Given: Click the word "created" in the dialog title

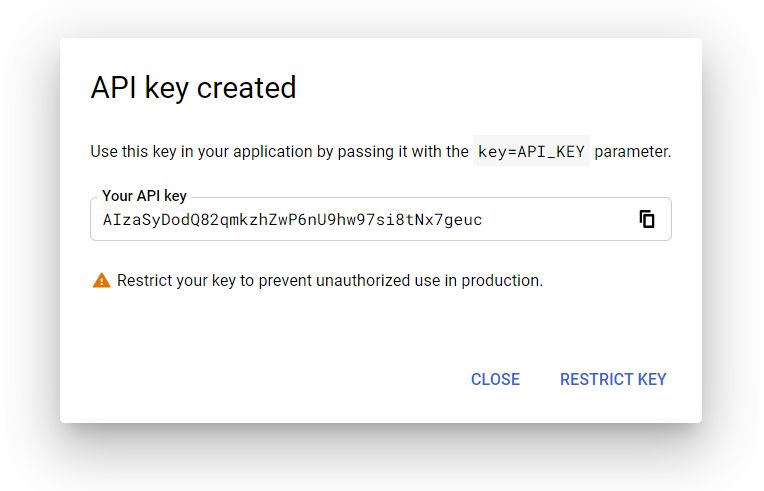Looking at the screenshot, I should (x=247, y=88).
